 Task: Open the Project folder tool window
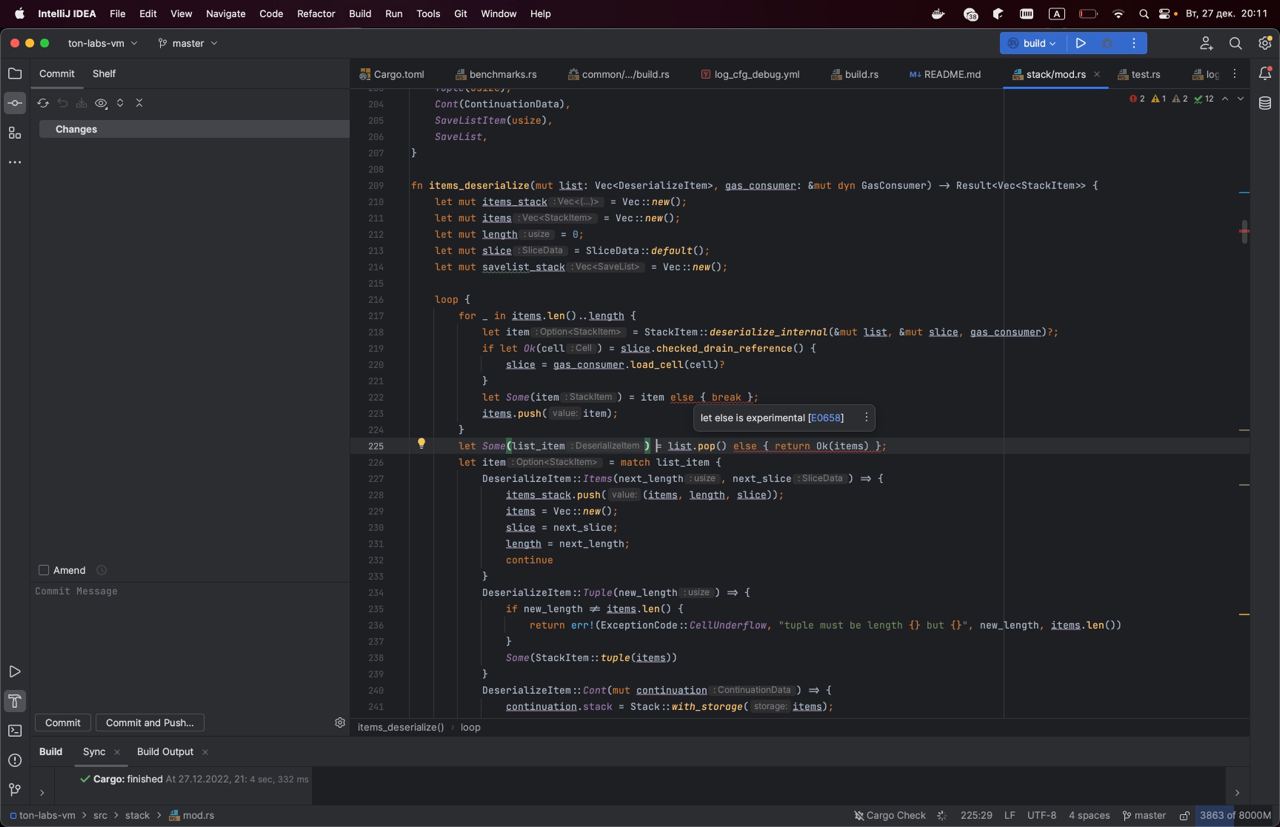[15, 73]
